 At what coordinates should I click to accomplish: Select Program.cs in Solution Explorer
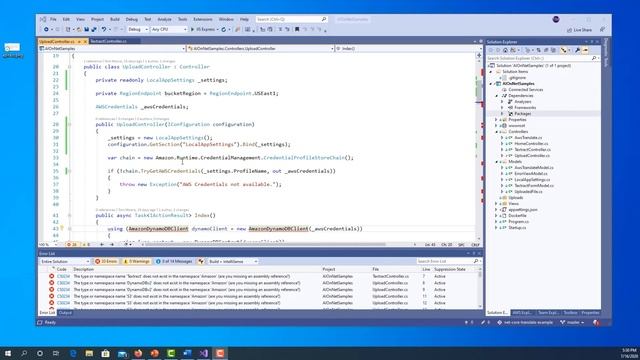pos(518,222)
